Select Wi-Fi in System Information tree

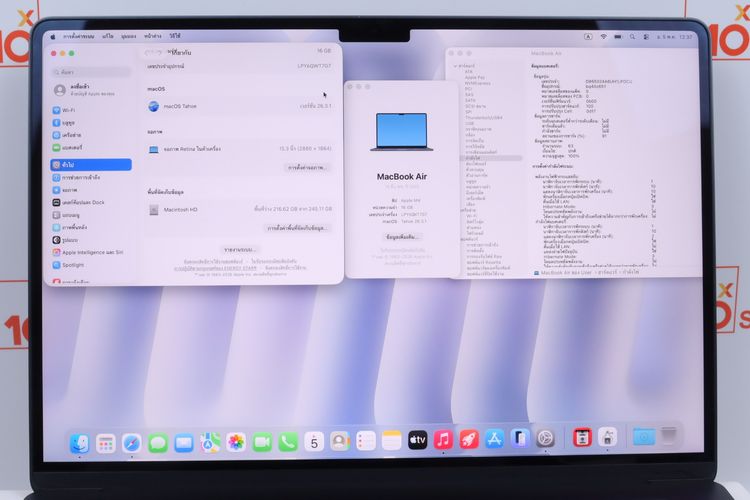click(x=472, y=216)
